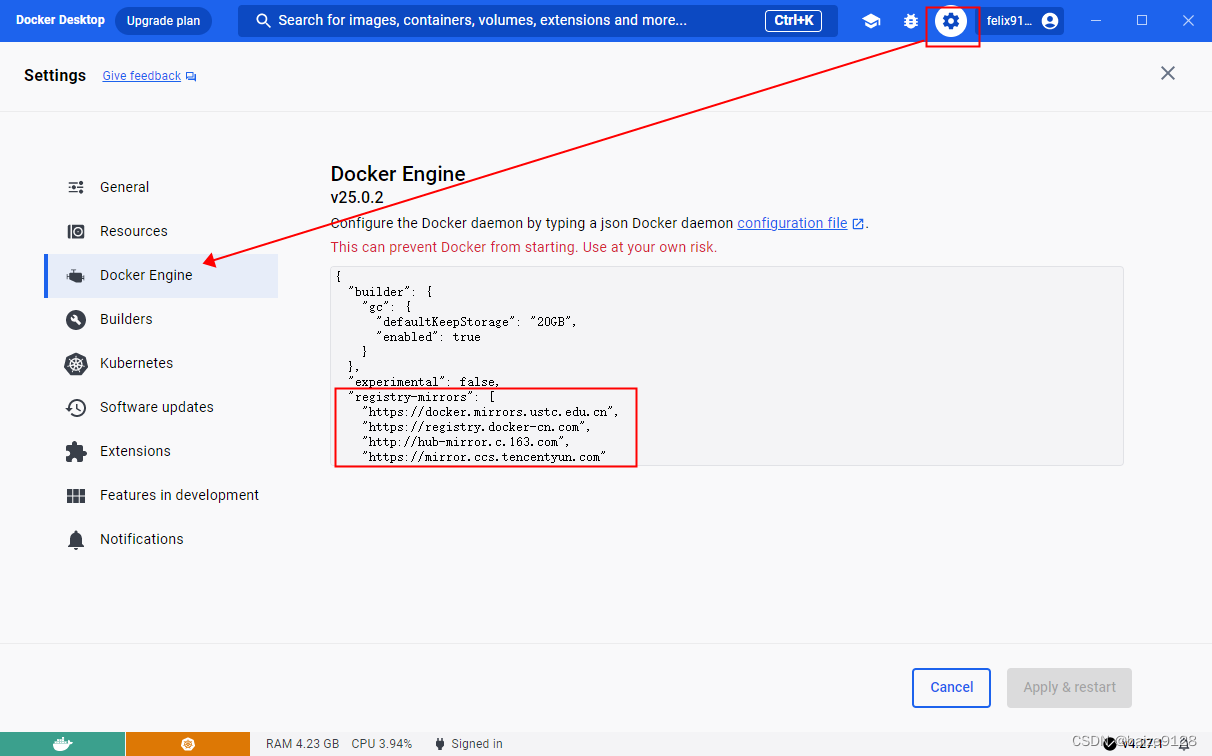Click the Cancel button

[x=951, y=688]
